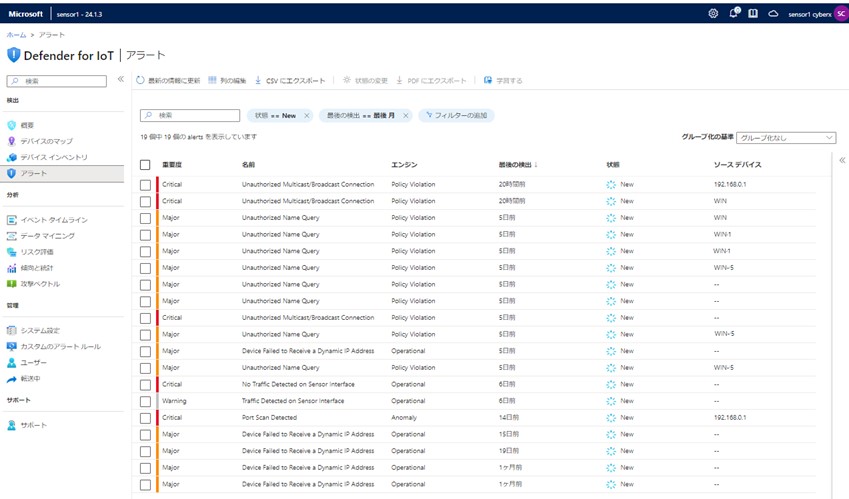This screenshot has width=849, height=499.
Task: Open the notifications bell icon
Action: tap(734, 13)
